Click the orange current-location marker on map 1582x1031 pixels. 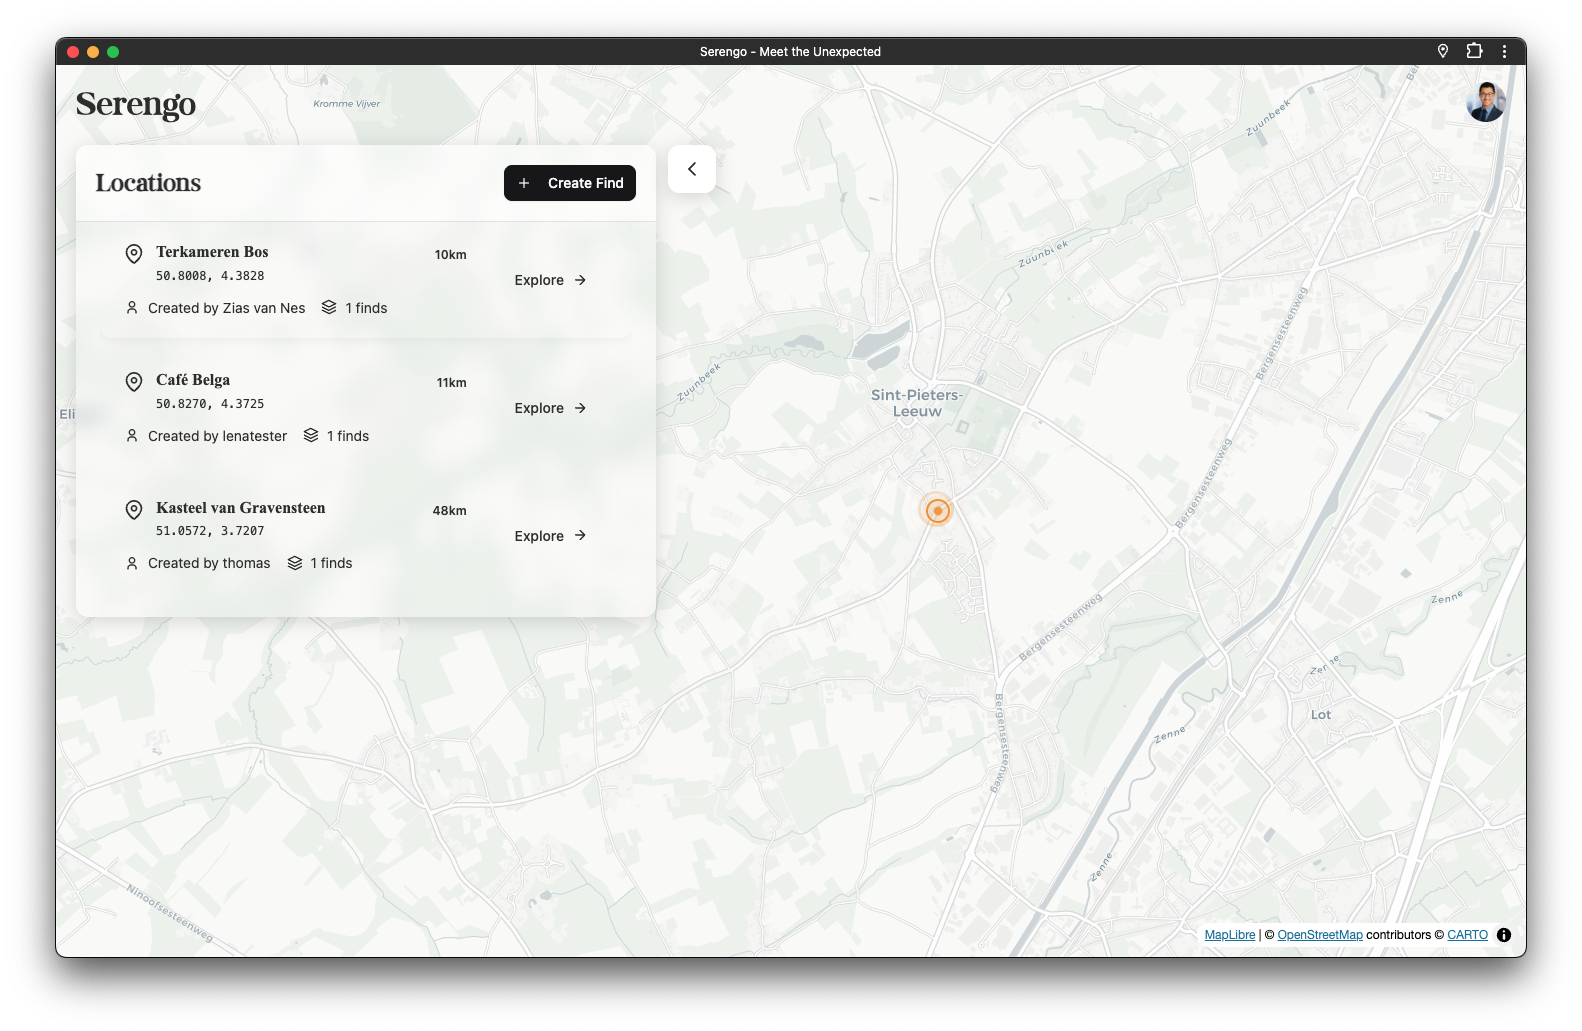(x=937, y=510)
